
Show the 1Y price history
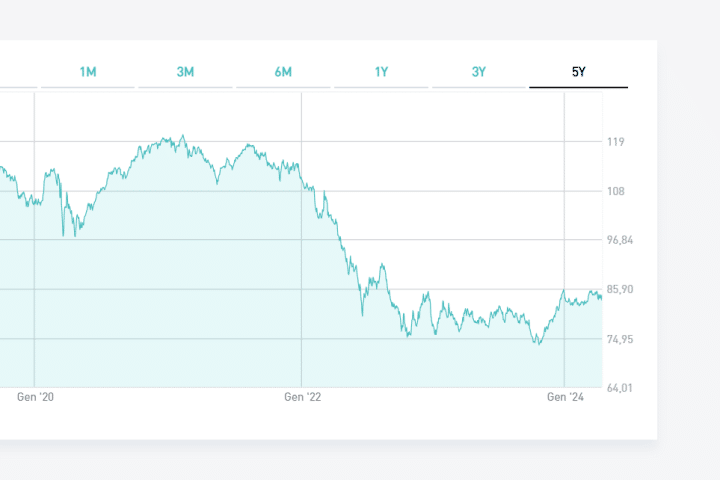pos(381,72)
